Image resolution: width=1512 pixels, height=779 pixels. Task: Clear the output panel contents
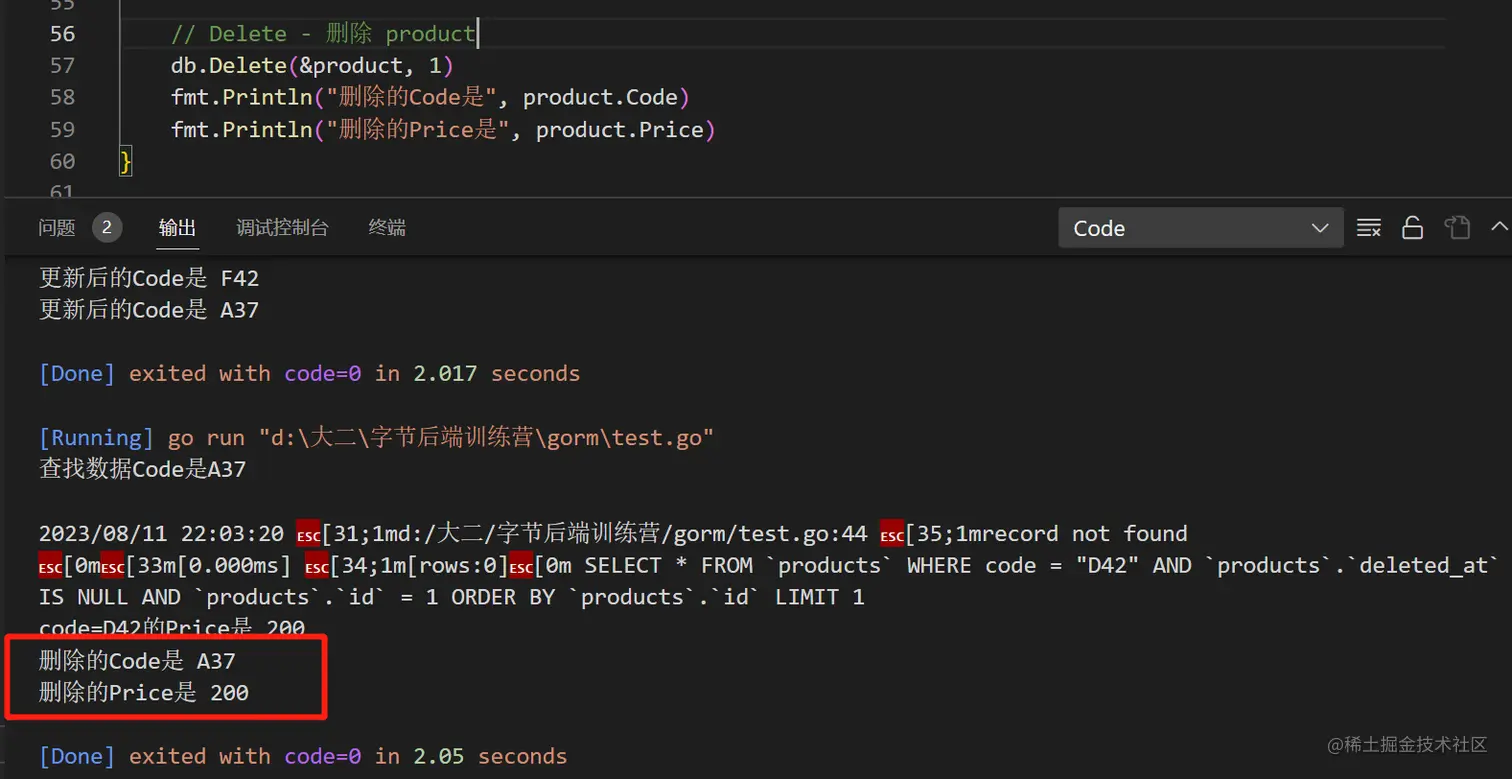(x=1368, y=228)
